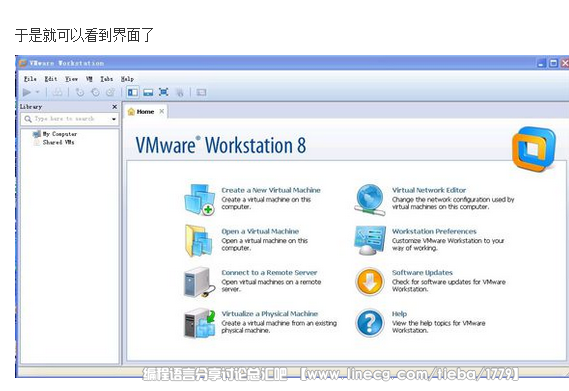Click the text 'Check for software updates for VMware Workstation.'
This screenshot has height=391, width=569.
[449, 286]
